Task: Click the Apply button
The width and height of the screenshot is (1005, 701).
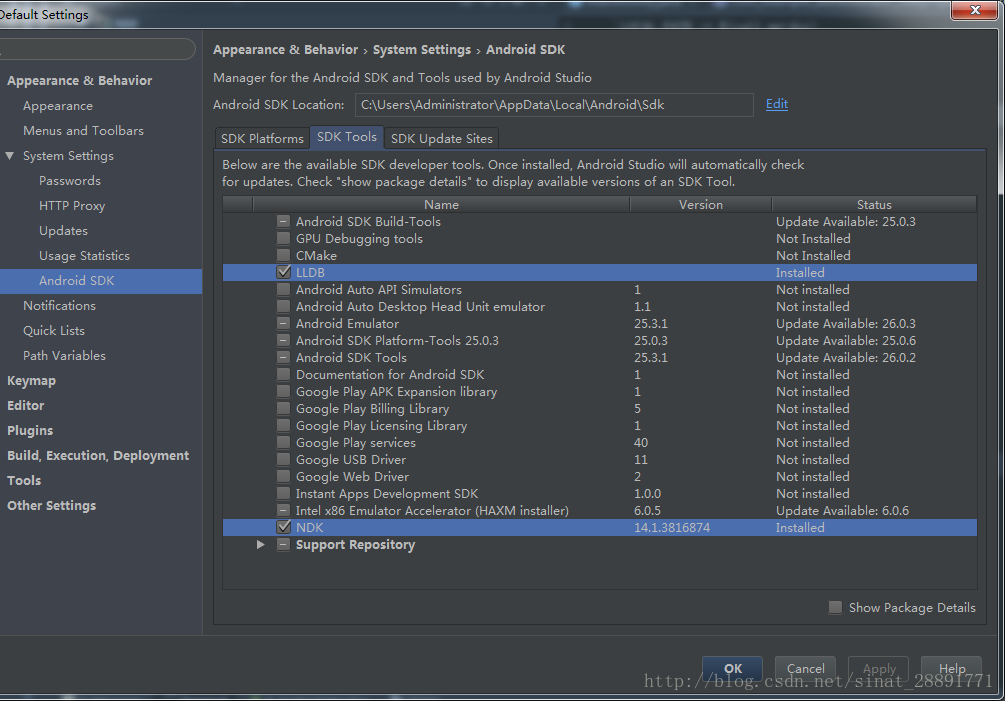Action: 879,668
